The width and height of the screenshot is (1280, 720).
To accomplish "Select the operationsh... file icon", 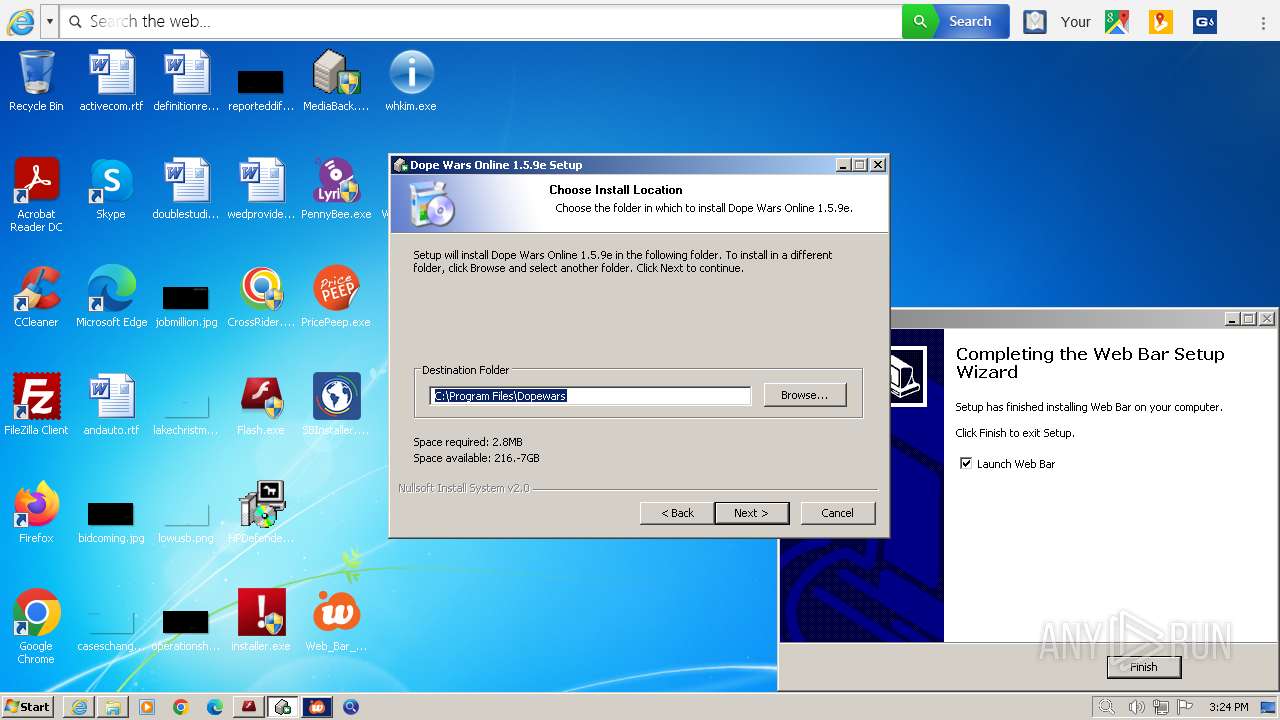I will [x=186, y=628].
